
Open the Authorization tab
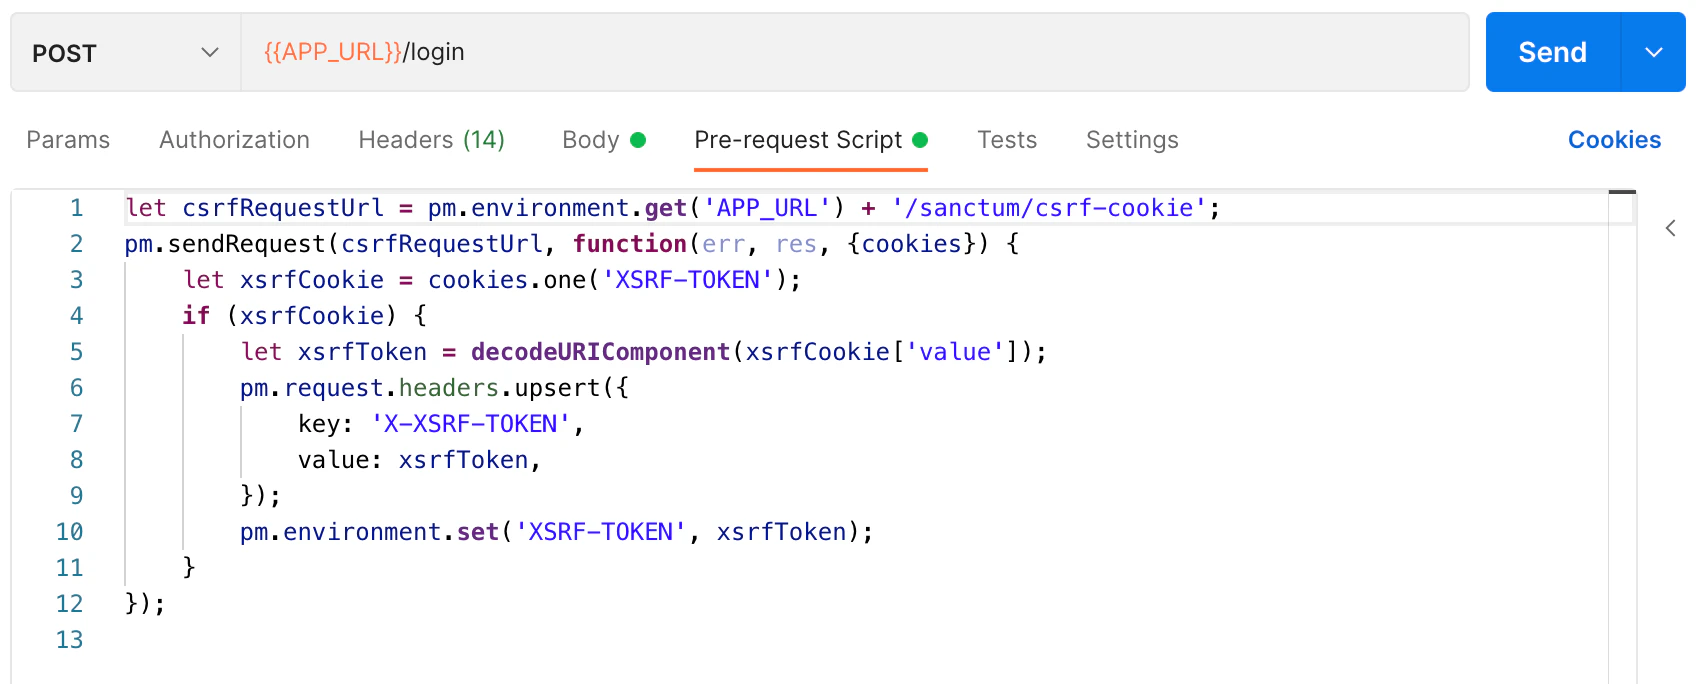tap(234, 140)
